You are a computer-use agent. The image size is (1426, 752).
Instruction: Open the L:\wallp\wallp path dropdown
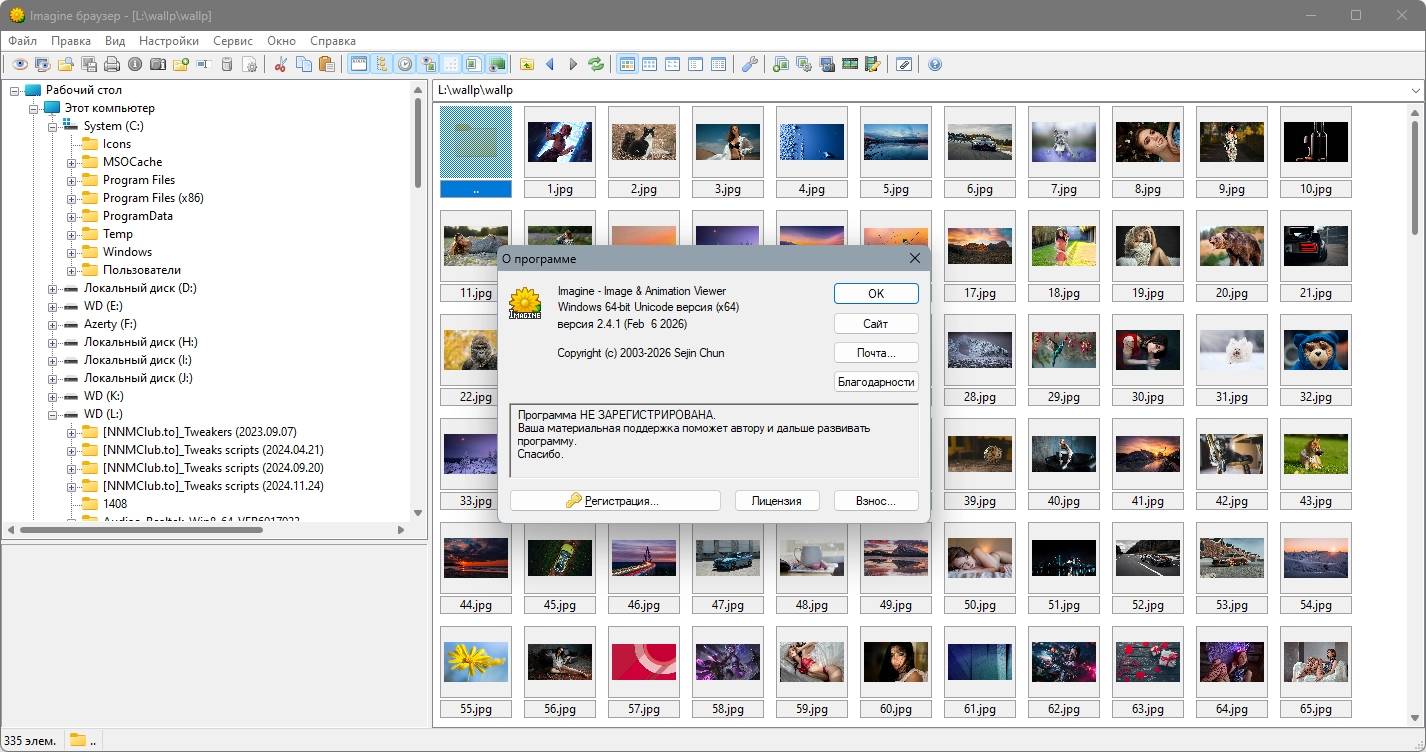[x=1415, y=90]
